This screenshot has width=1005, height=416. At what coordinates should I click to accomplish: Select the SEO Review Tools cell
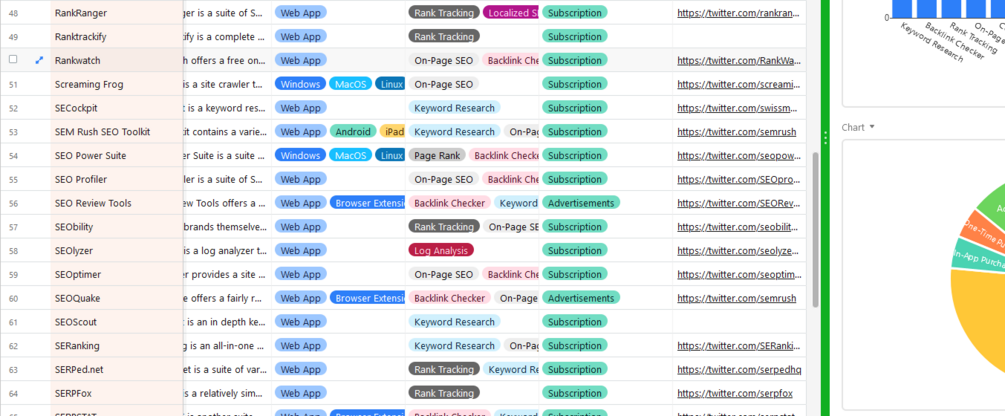(x=117, y=203)
